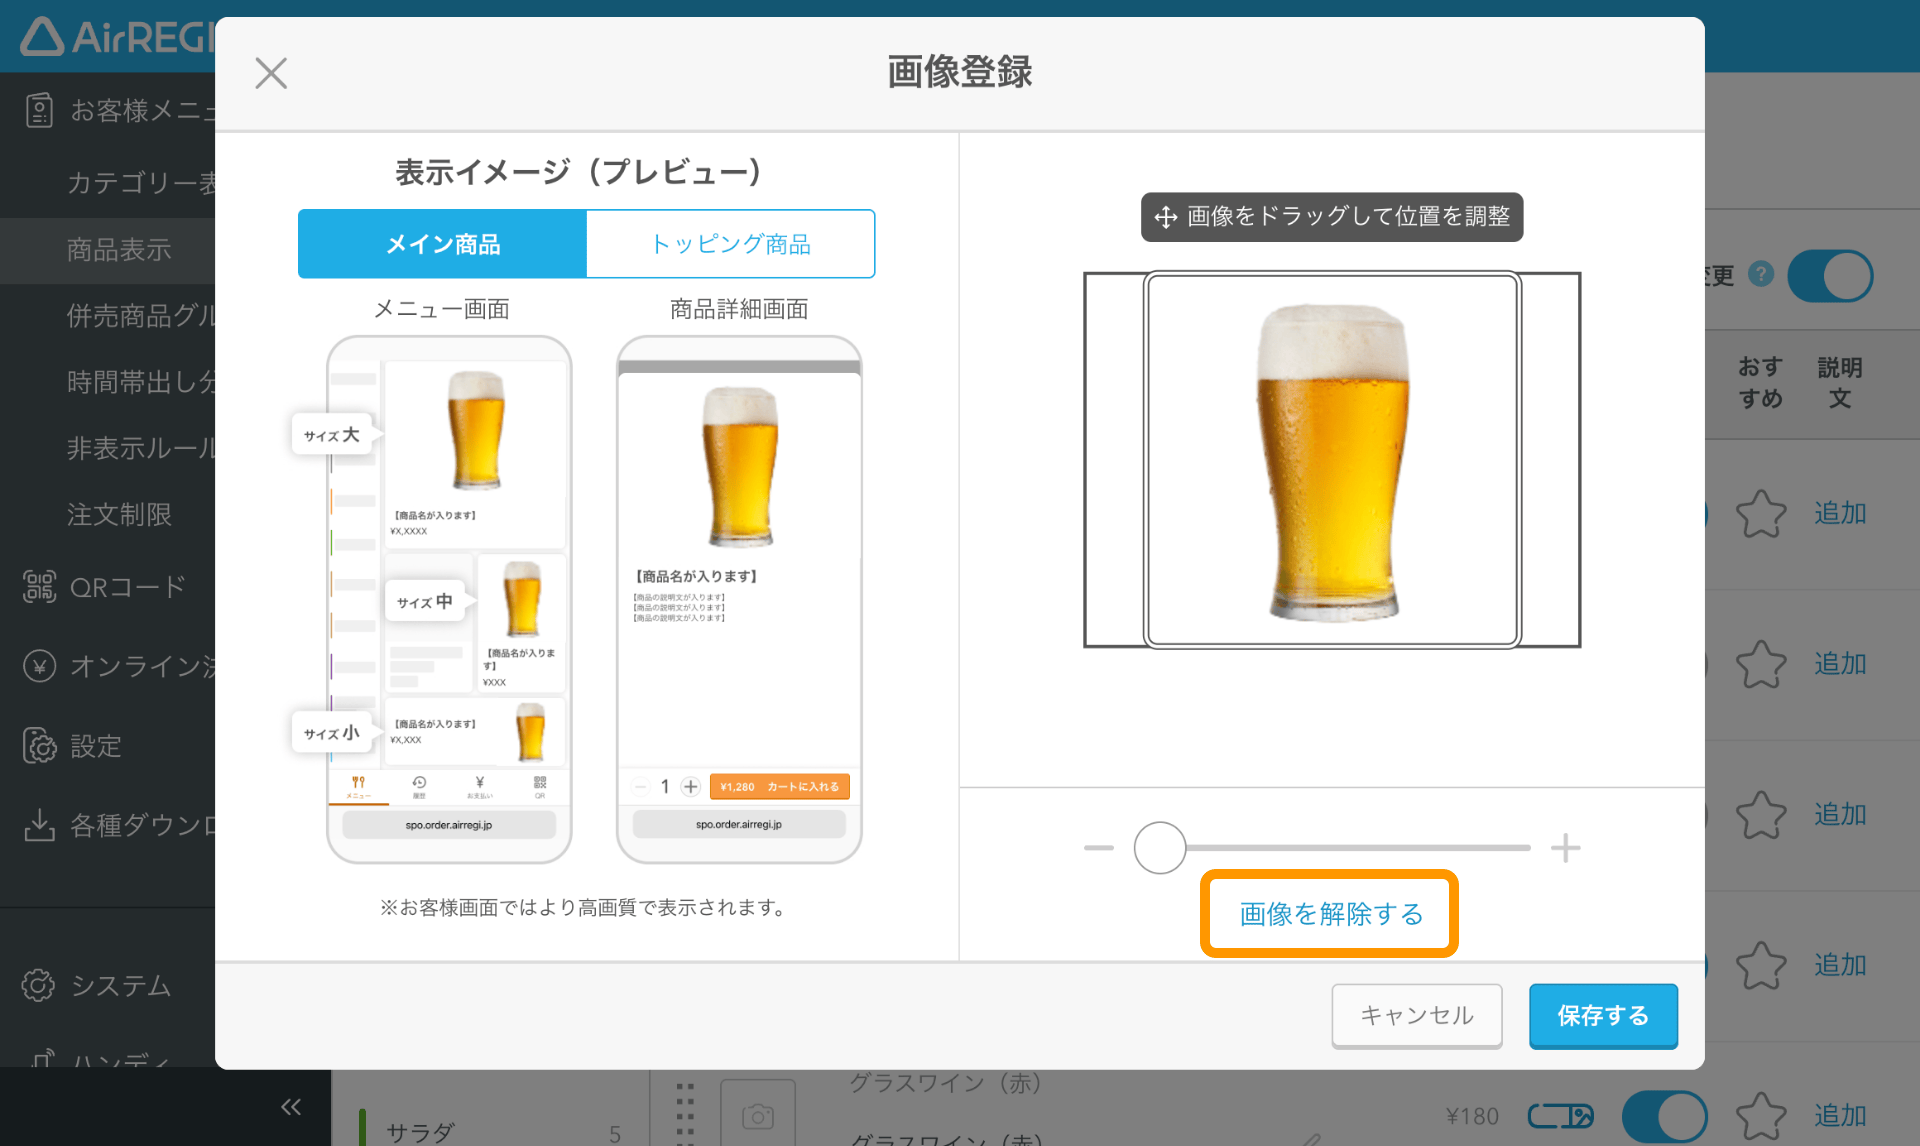Click 追加 link in first row
The width and height of the screenshot is (1920, 1146).
(x=1840, y=513)
